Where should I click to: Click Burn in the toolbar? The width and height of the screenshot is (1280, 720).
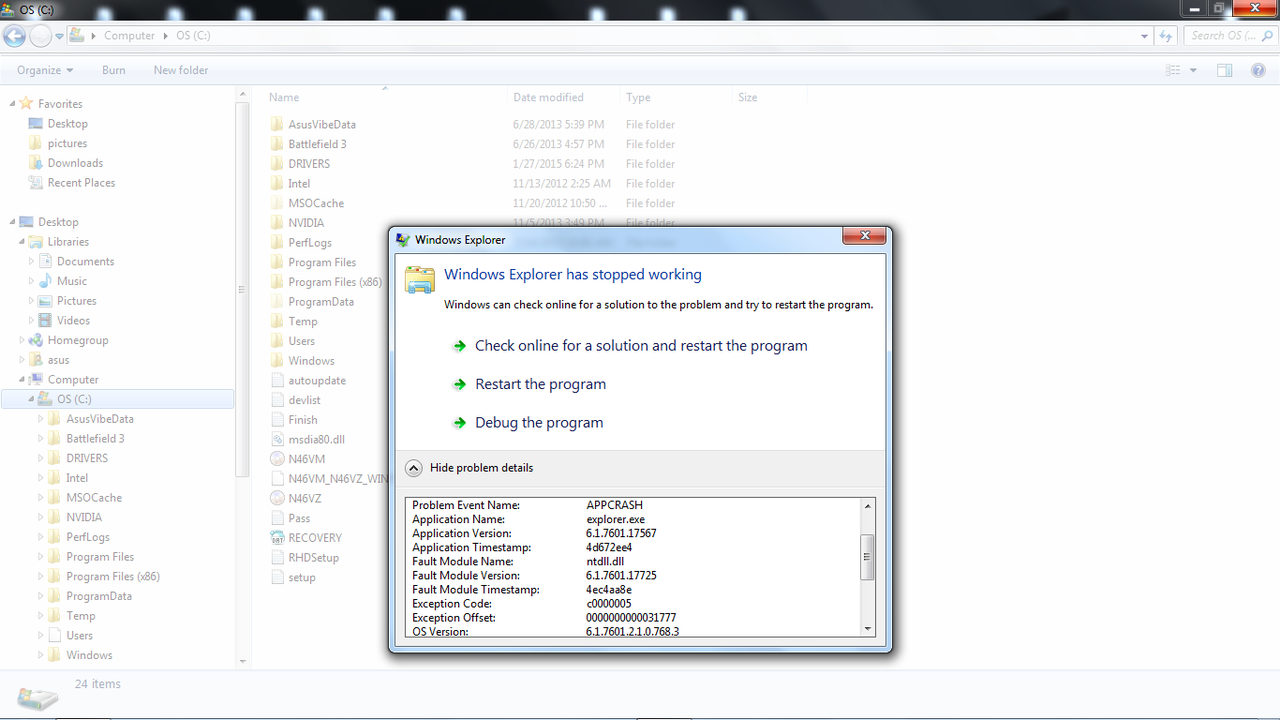tap(114, 70)
